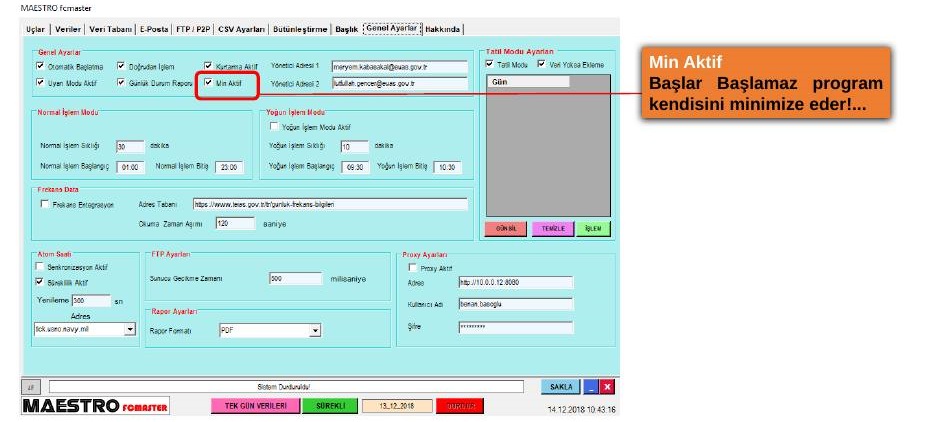Click the TEK GÜN VERİLERİ button
Image resolution: width=934 pixels, height=422 pixels.
click(x=254, y=406)
